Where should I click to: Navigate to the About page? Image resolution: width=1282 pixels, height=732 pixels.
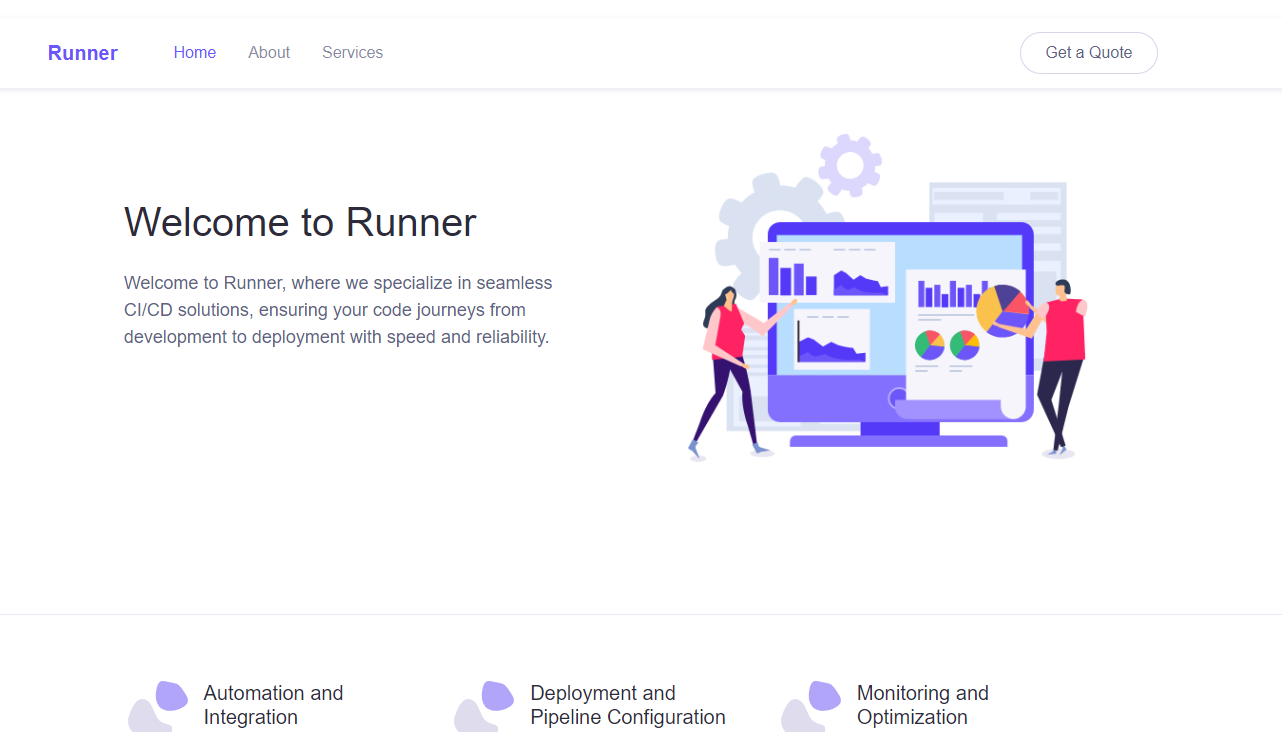pyautogui.click(x=268, y=52)
